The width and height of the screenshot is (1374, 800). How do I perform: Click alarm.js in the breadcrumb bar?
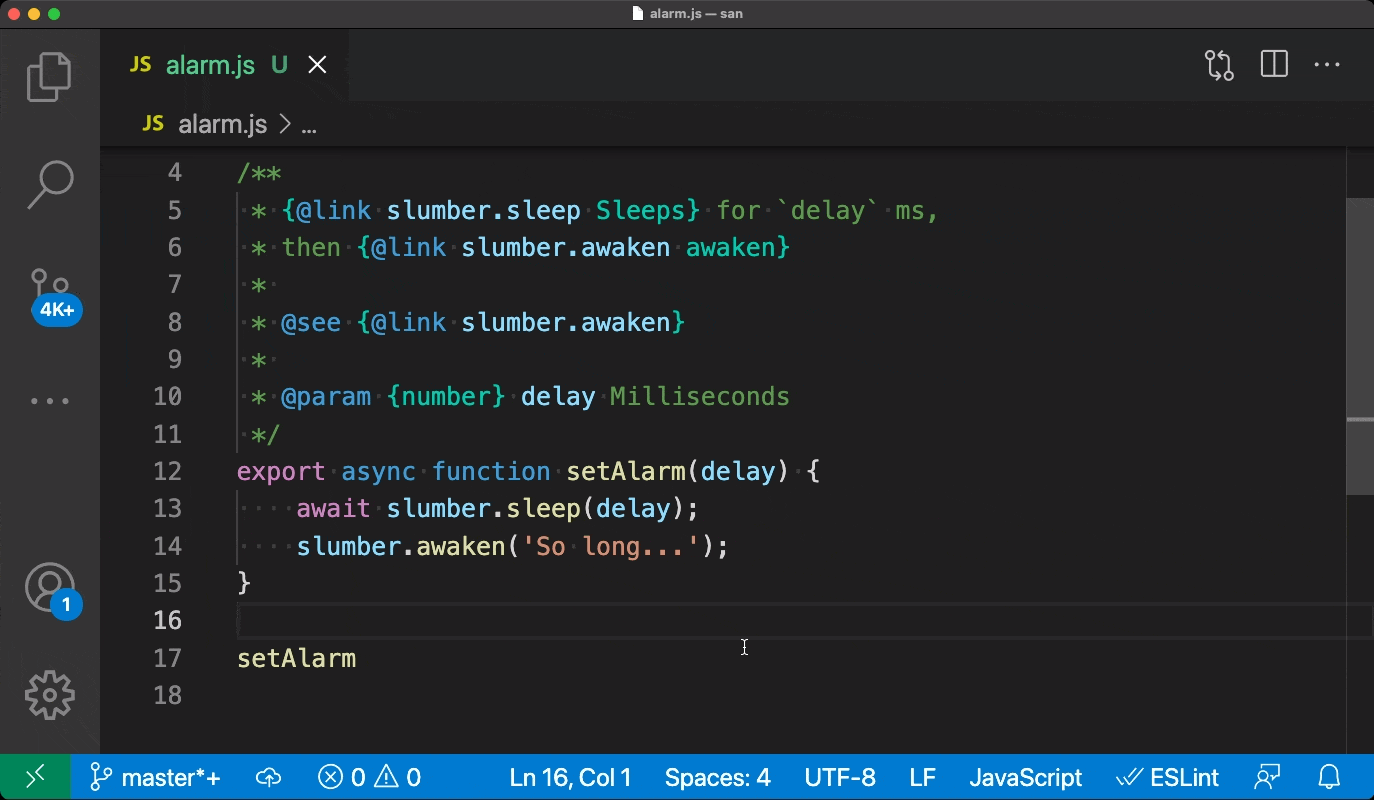coord(221,124)
